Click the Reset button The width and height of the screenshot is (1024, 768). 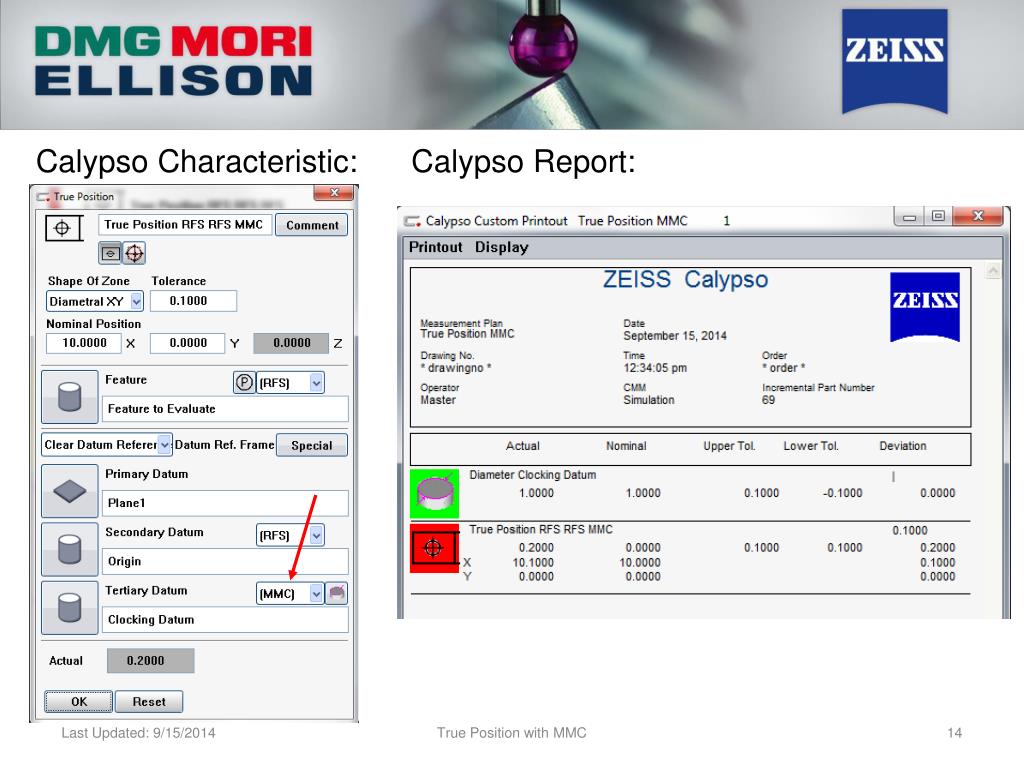pyautogui.click(x=149, y=701)
